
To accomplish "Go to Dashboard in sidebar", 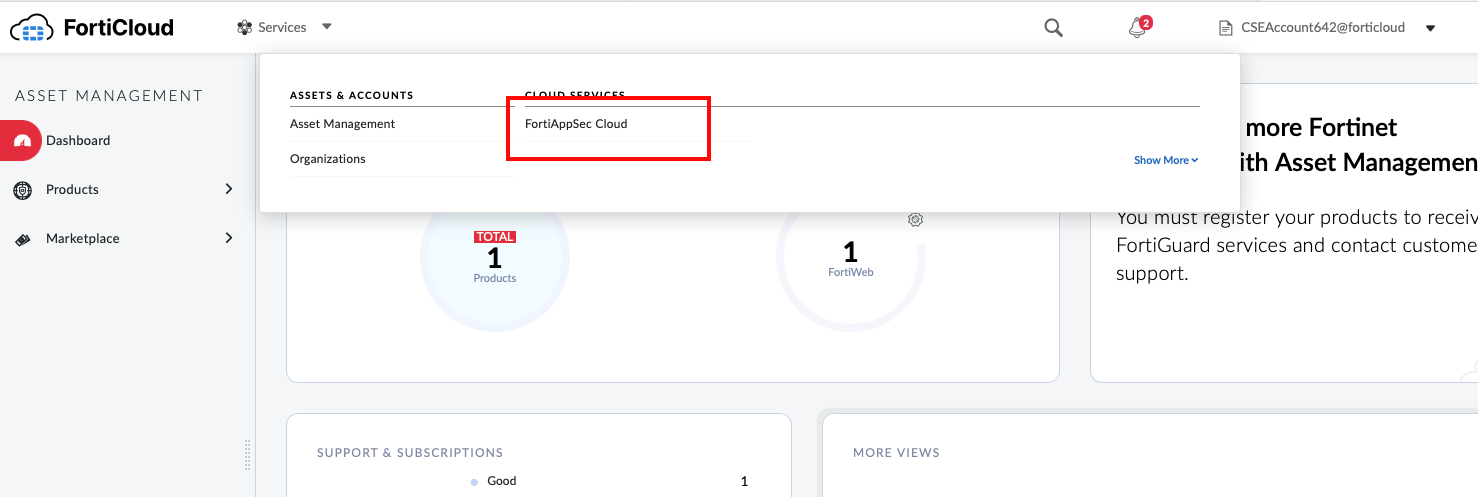I will coord(78,141).
